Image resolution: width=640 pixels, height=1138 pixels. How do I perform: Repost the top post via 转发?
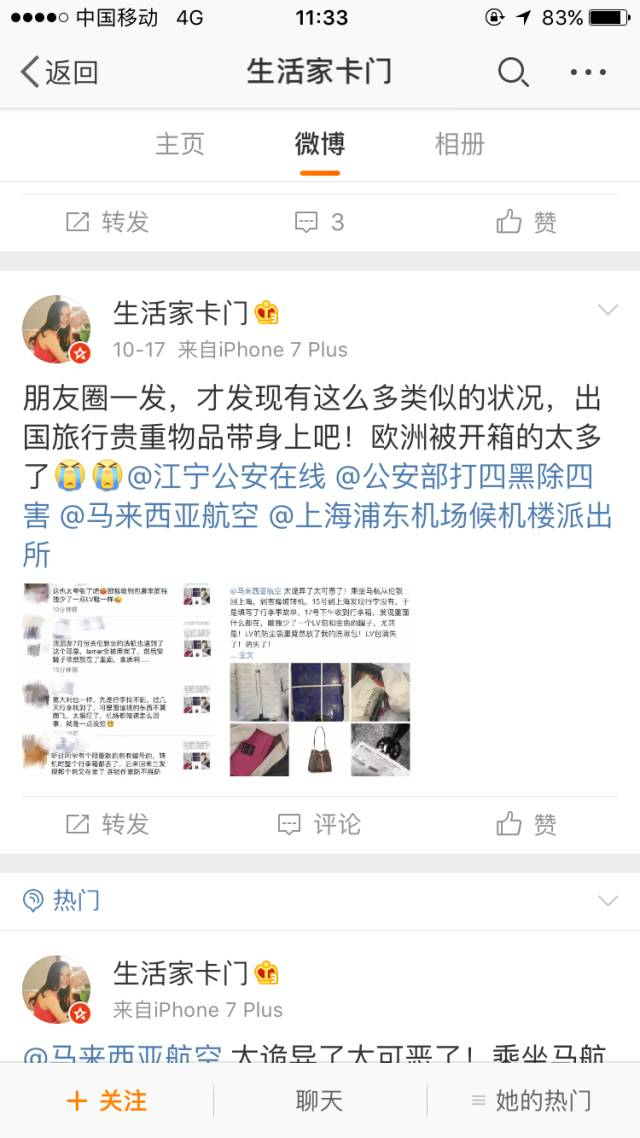click(x=107, y=221)
